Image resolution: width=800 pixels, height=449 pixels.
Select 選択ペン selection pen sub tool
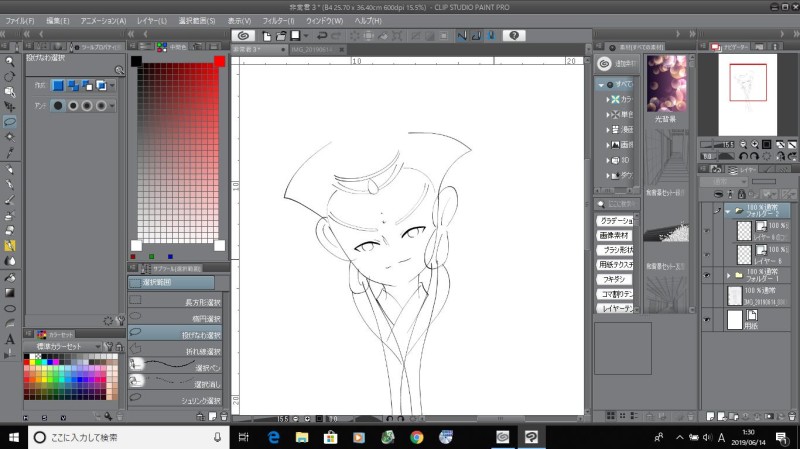[175, 367]
